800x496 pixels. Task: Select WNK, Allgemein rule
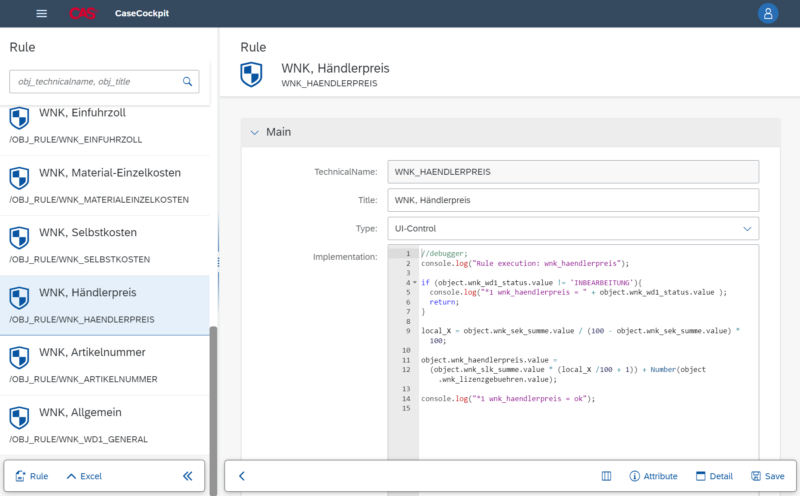pos(105,425)
